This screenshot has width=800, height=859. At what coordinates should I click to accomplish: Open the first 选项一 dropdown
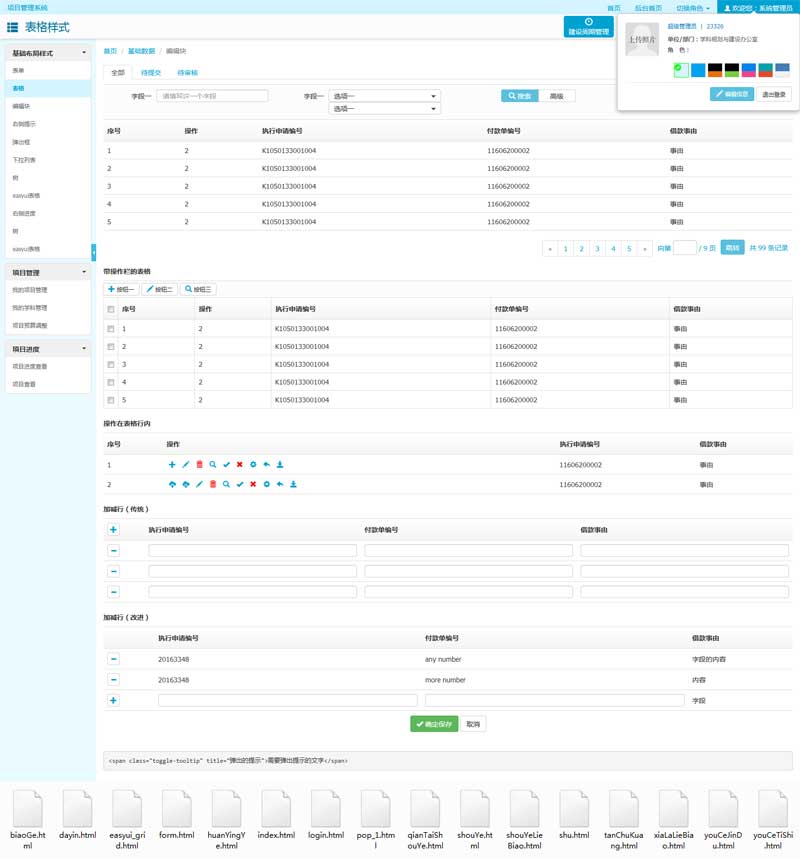point(385,96)
